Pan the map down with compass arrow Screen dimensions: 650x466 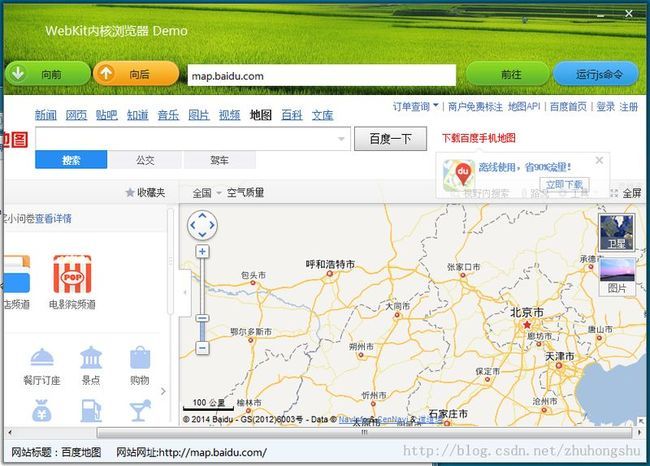202,235
